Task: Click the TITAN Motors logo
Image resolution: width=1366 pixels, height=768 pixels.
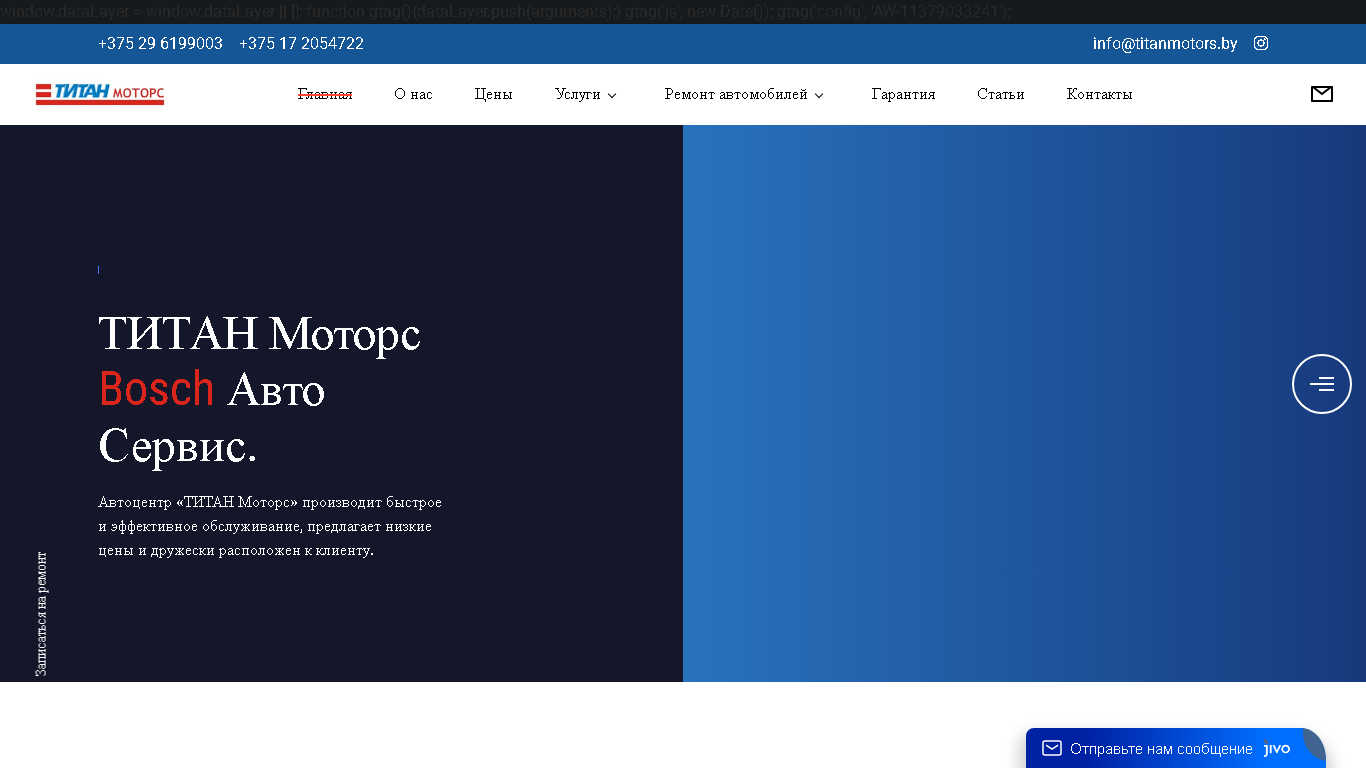Action: pos(100,94)
